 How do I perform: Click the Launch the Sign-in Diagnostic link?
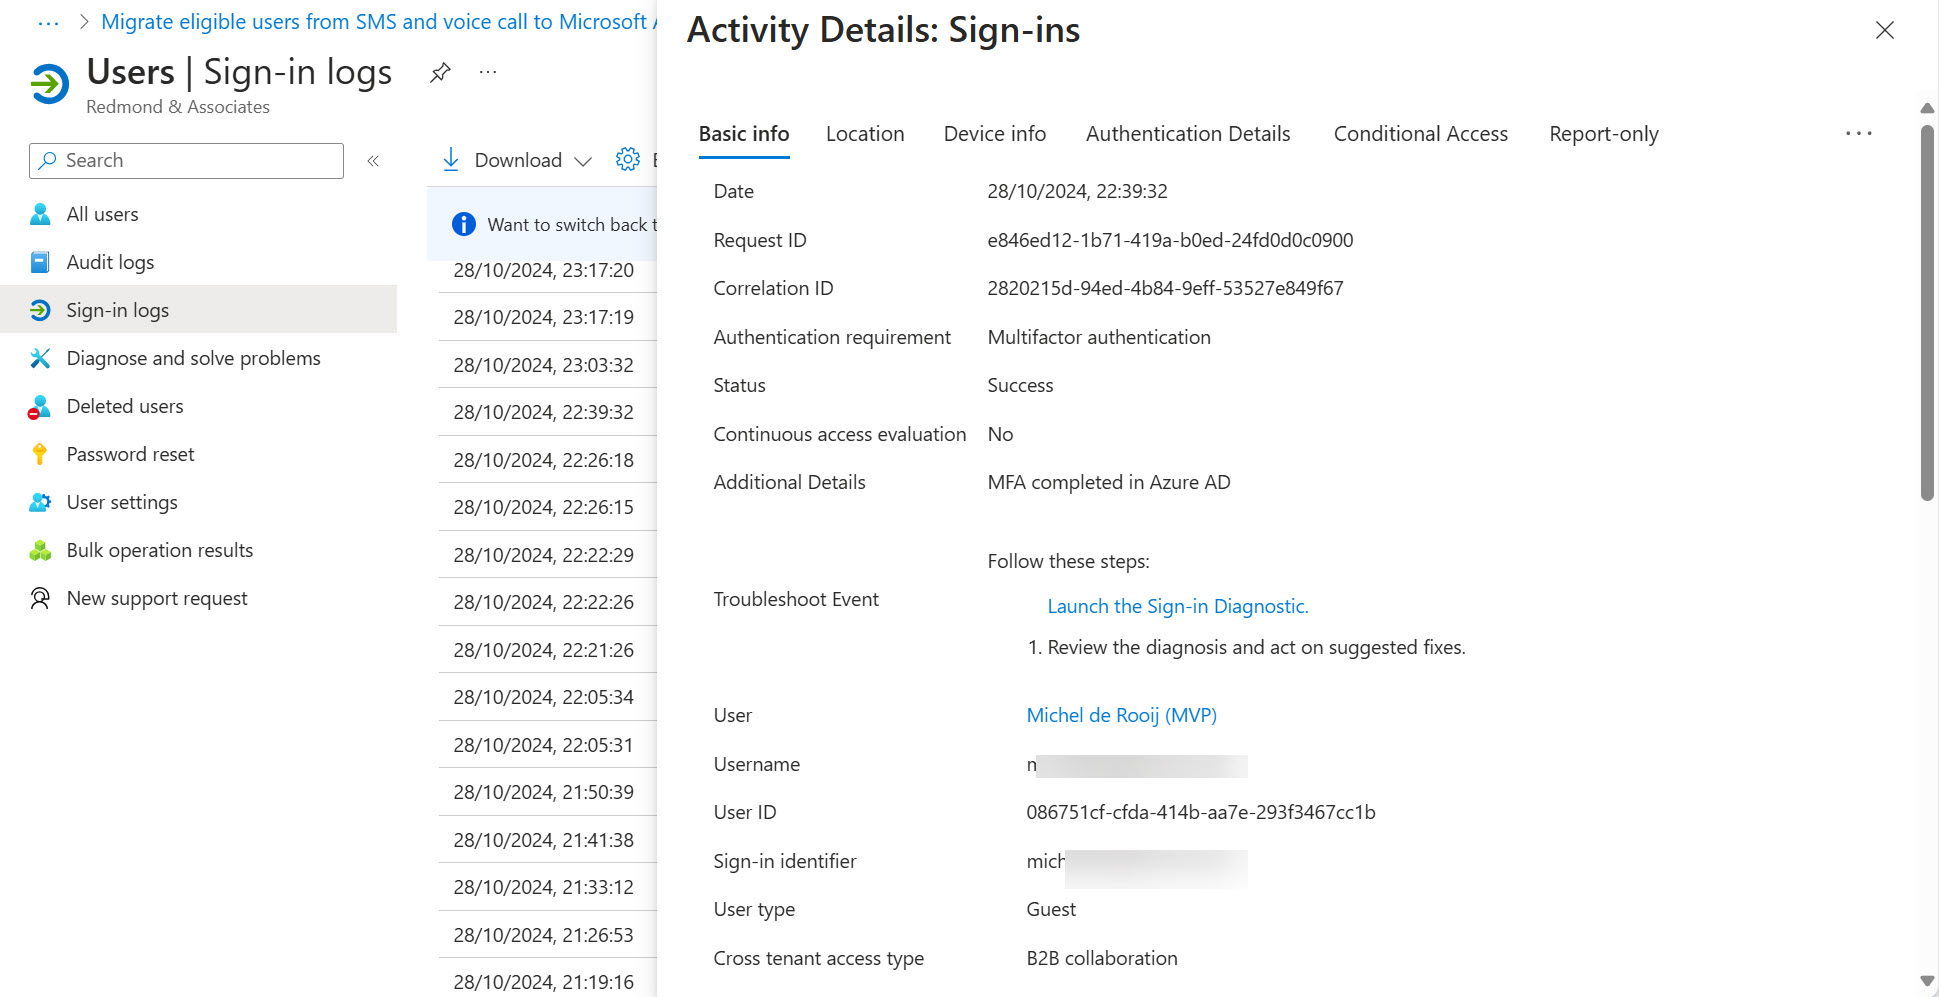tap(1177, 605)
